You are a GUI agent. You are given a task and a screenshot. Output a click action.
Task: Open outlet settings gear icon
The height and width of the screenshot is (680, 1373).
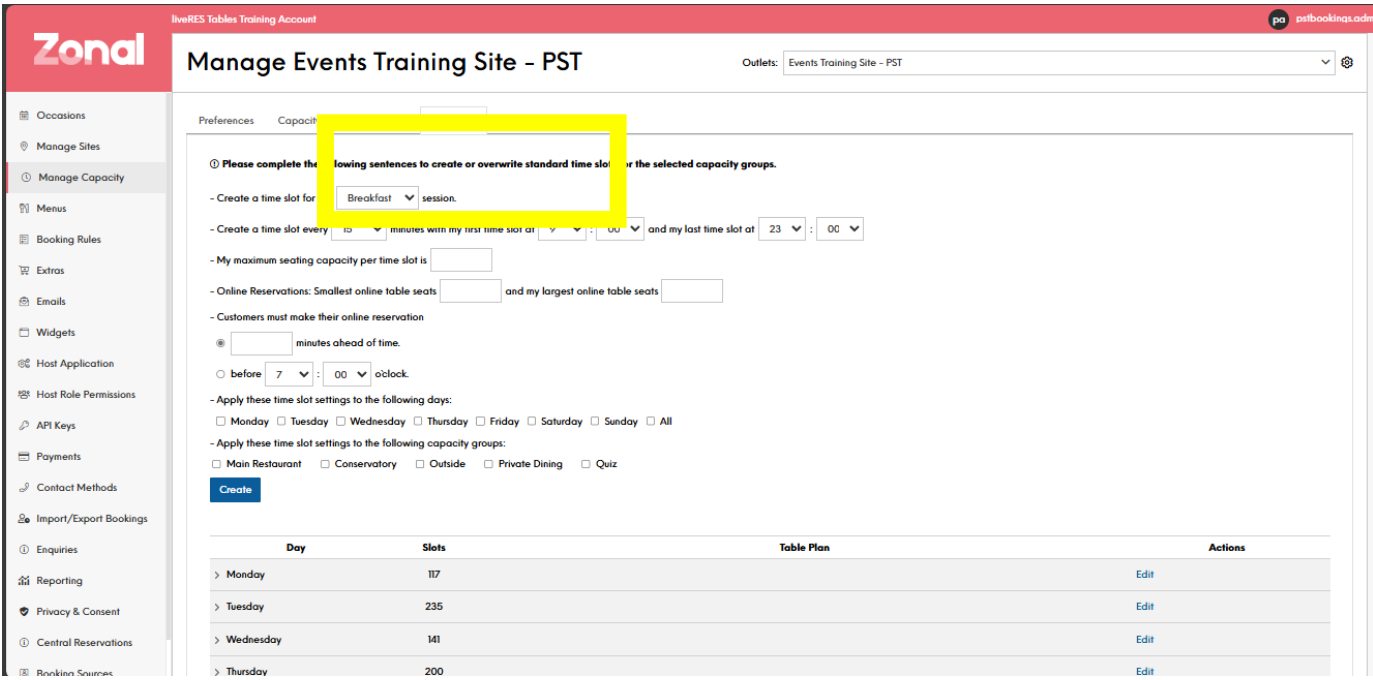[1347, 62]
